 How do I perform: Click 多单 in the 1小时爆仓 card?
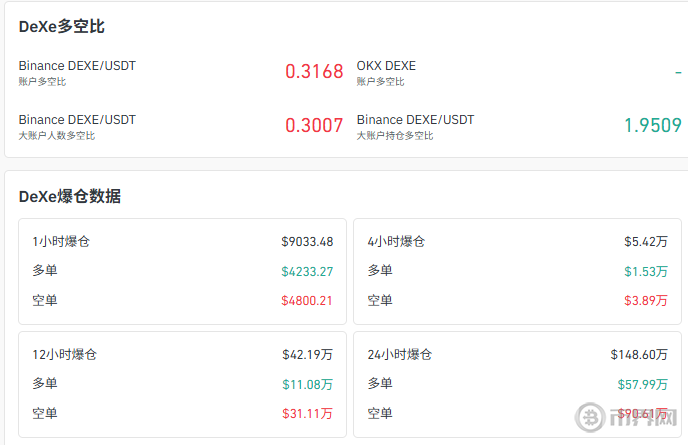click(45, 270)
